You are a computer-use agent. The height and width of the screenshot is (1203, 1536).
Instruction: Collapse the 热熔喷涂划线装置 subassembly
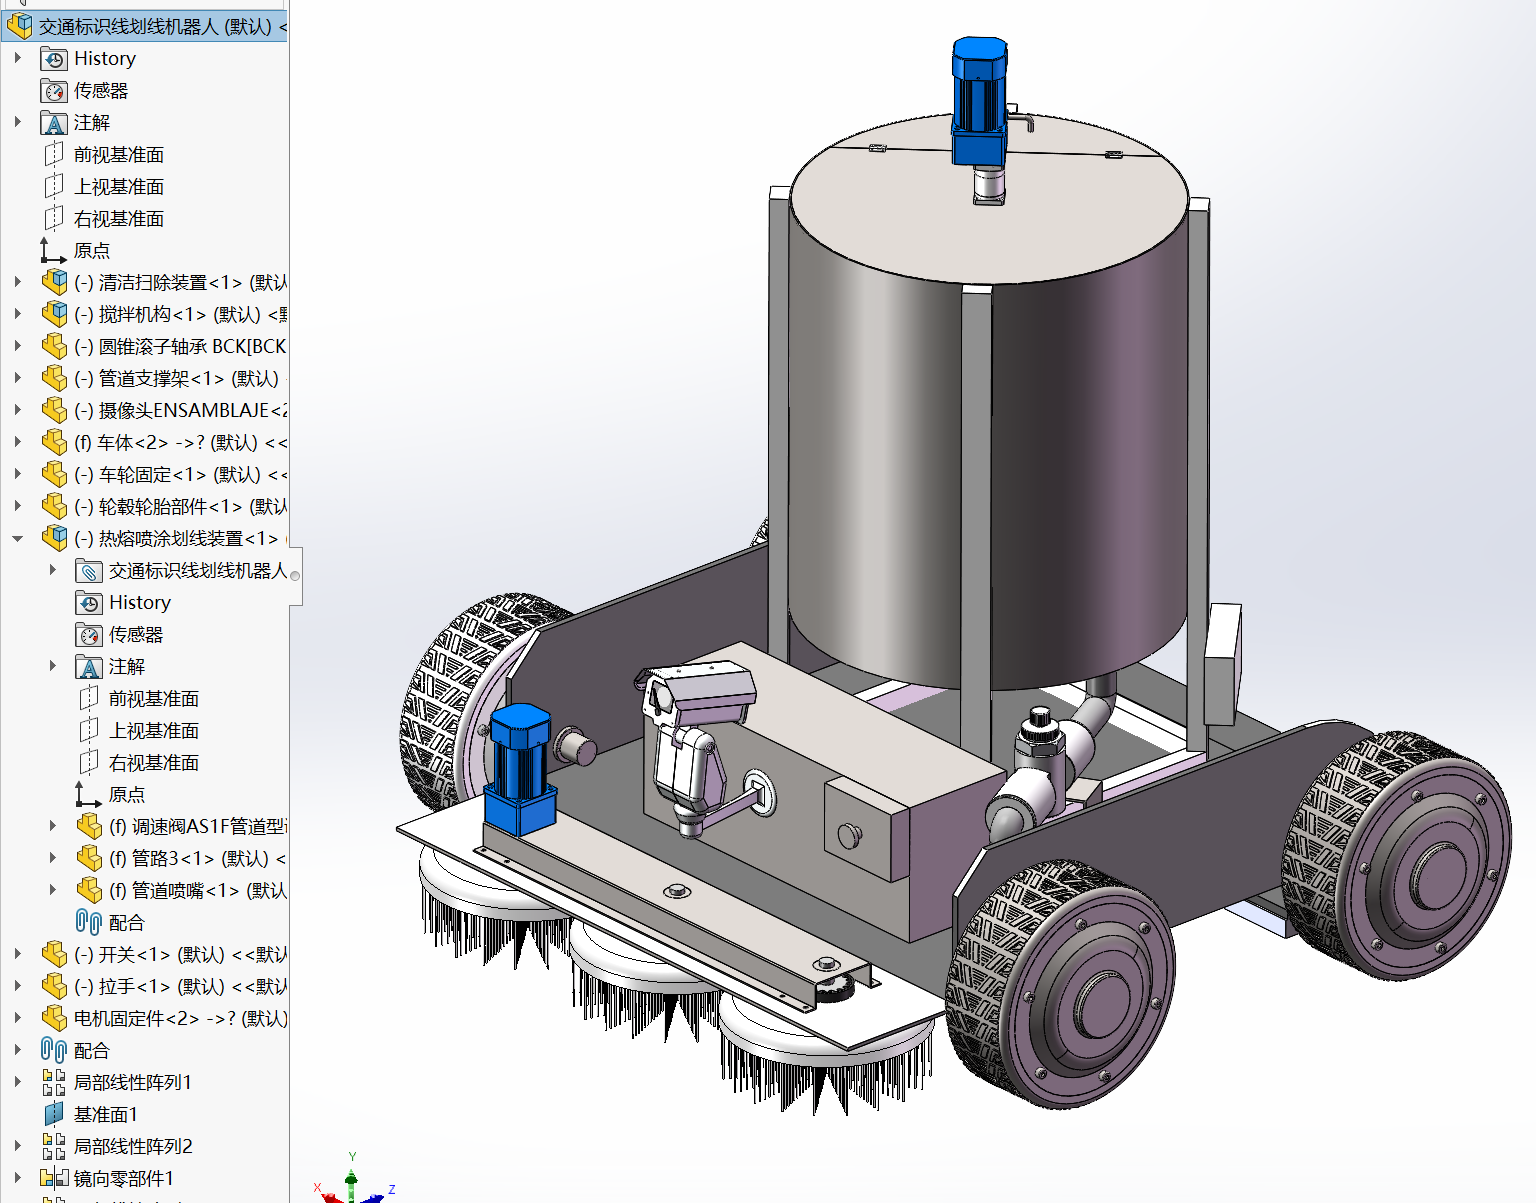(18, 538)
